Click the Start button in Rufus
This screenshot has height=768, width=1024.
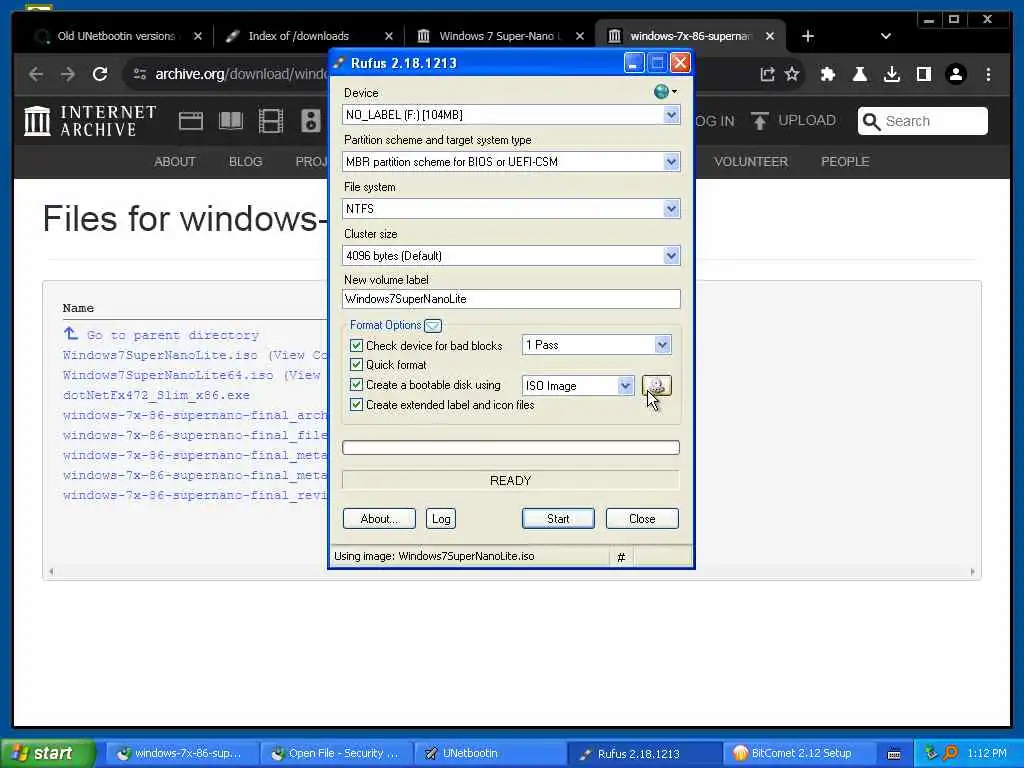click(558, 519)
